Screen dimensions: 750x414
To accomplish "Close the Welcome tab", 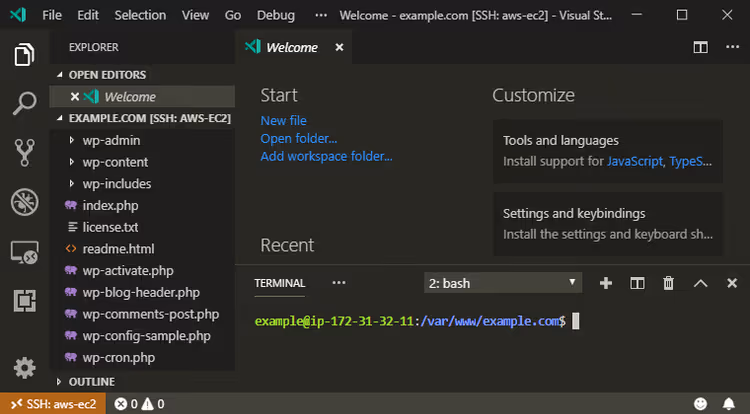I will tap(339, 47).
